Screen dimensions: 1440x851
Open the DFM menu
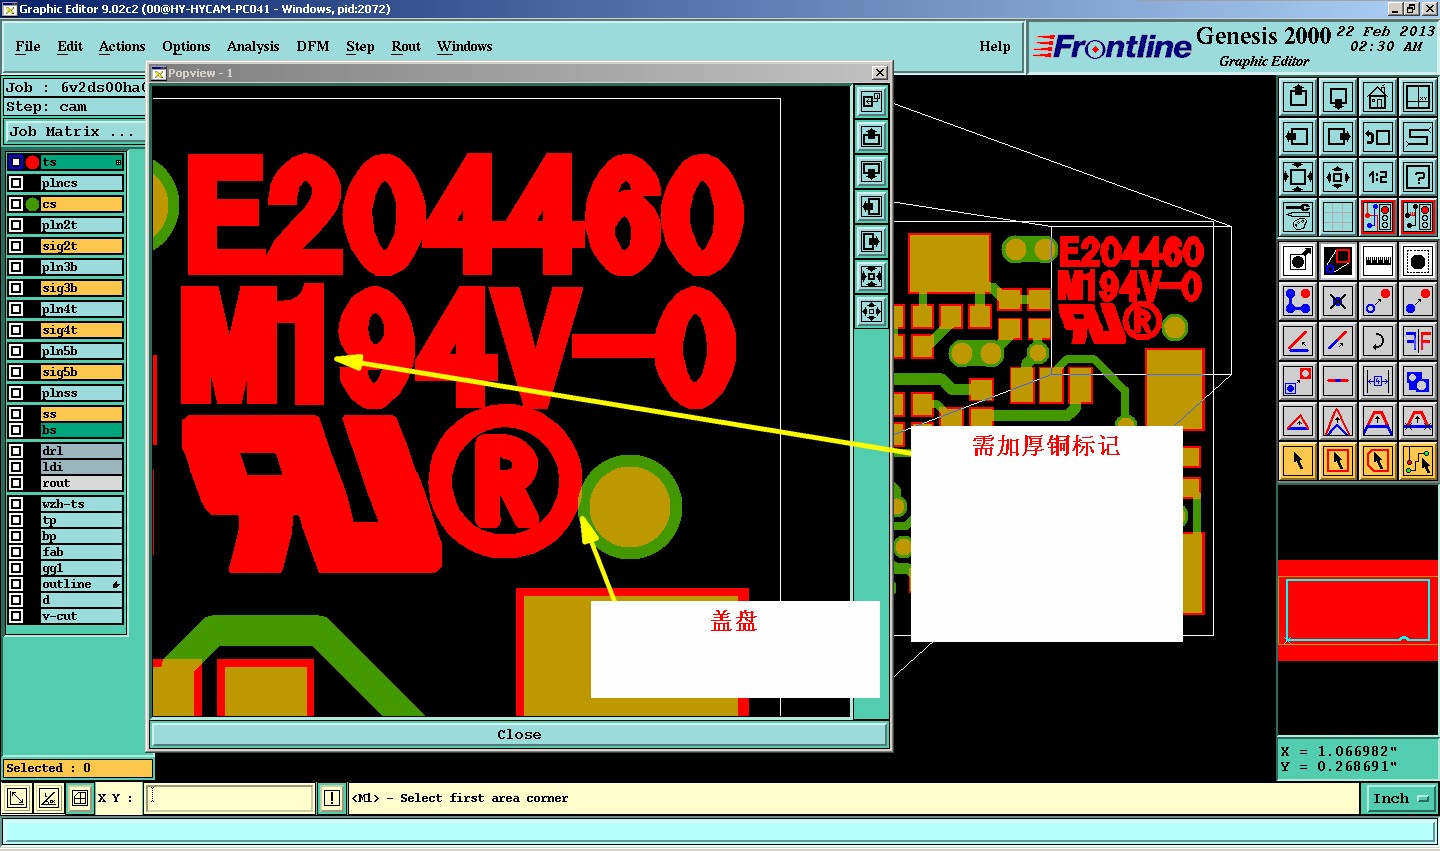[313, 46]
